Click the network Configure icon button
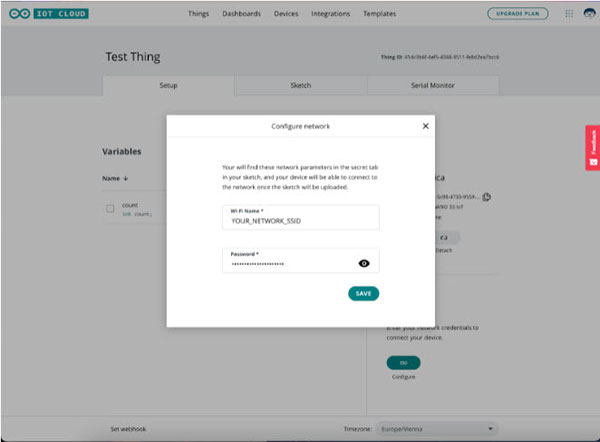Screen dimensions: 600x442 point(403,362)
